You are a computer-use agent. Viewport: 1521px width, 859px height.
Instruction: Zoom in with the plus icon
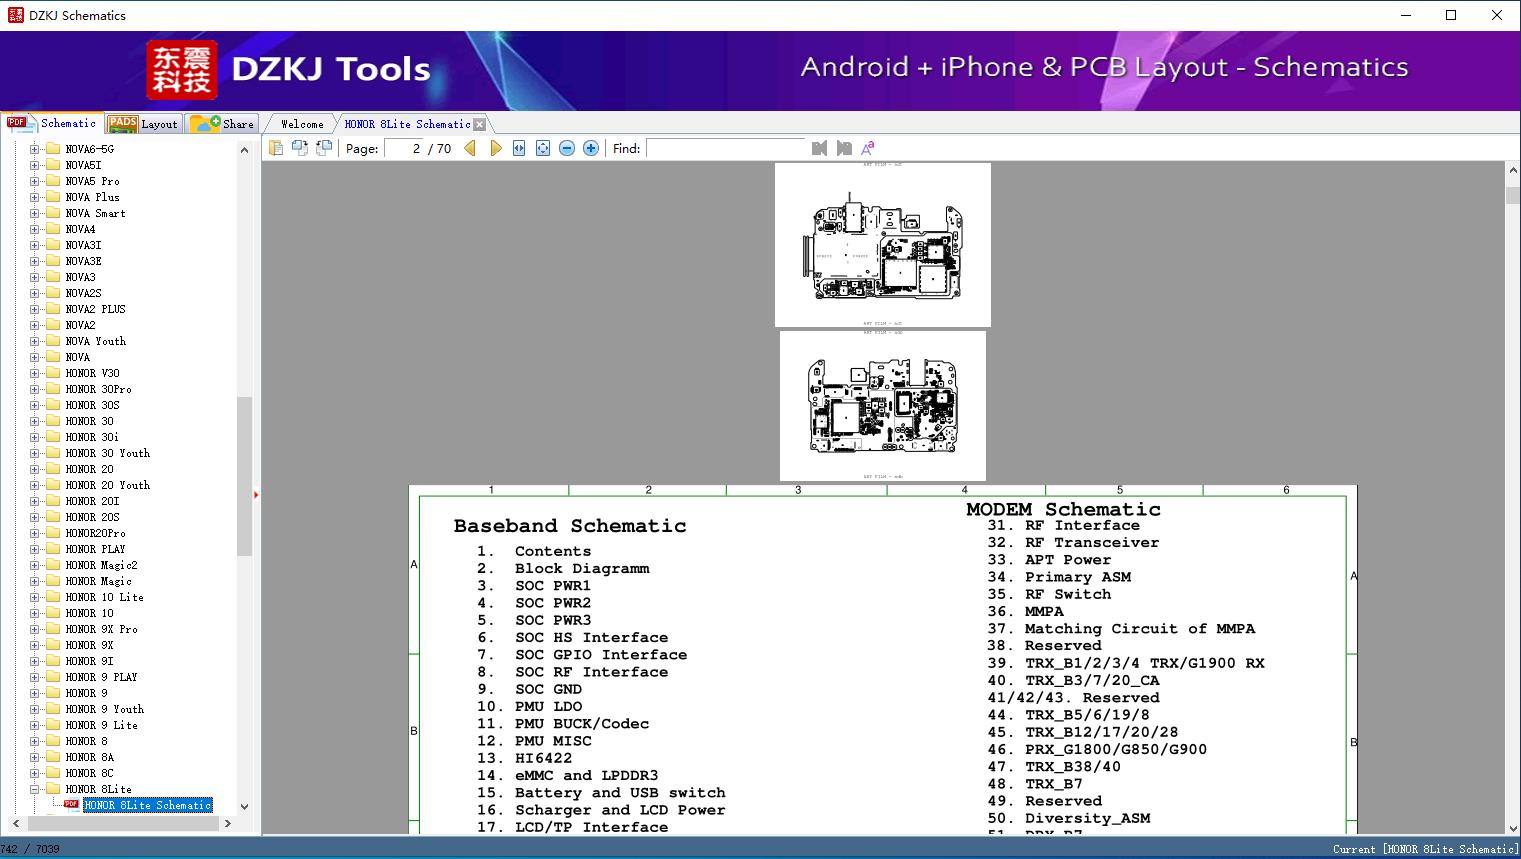591,148
